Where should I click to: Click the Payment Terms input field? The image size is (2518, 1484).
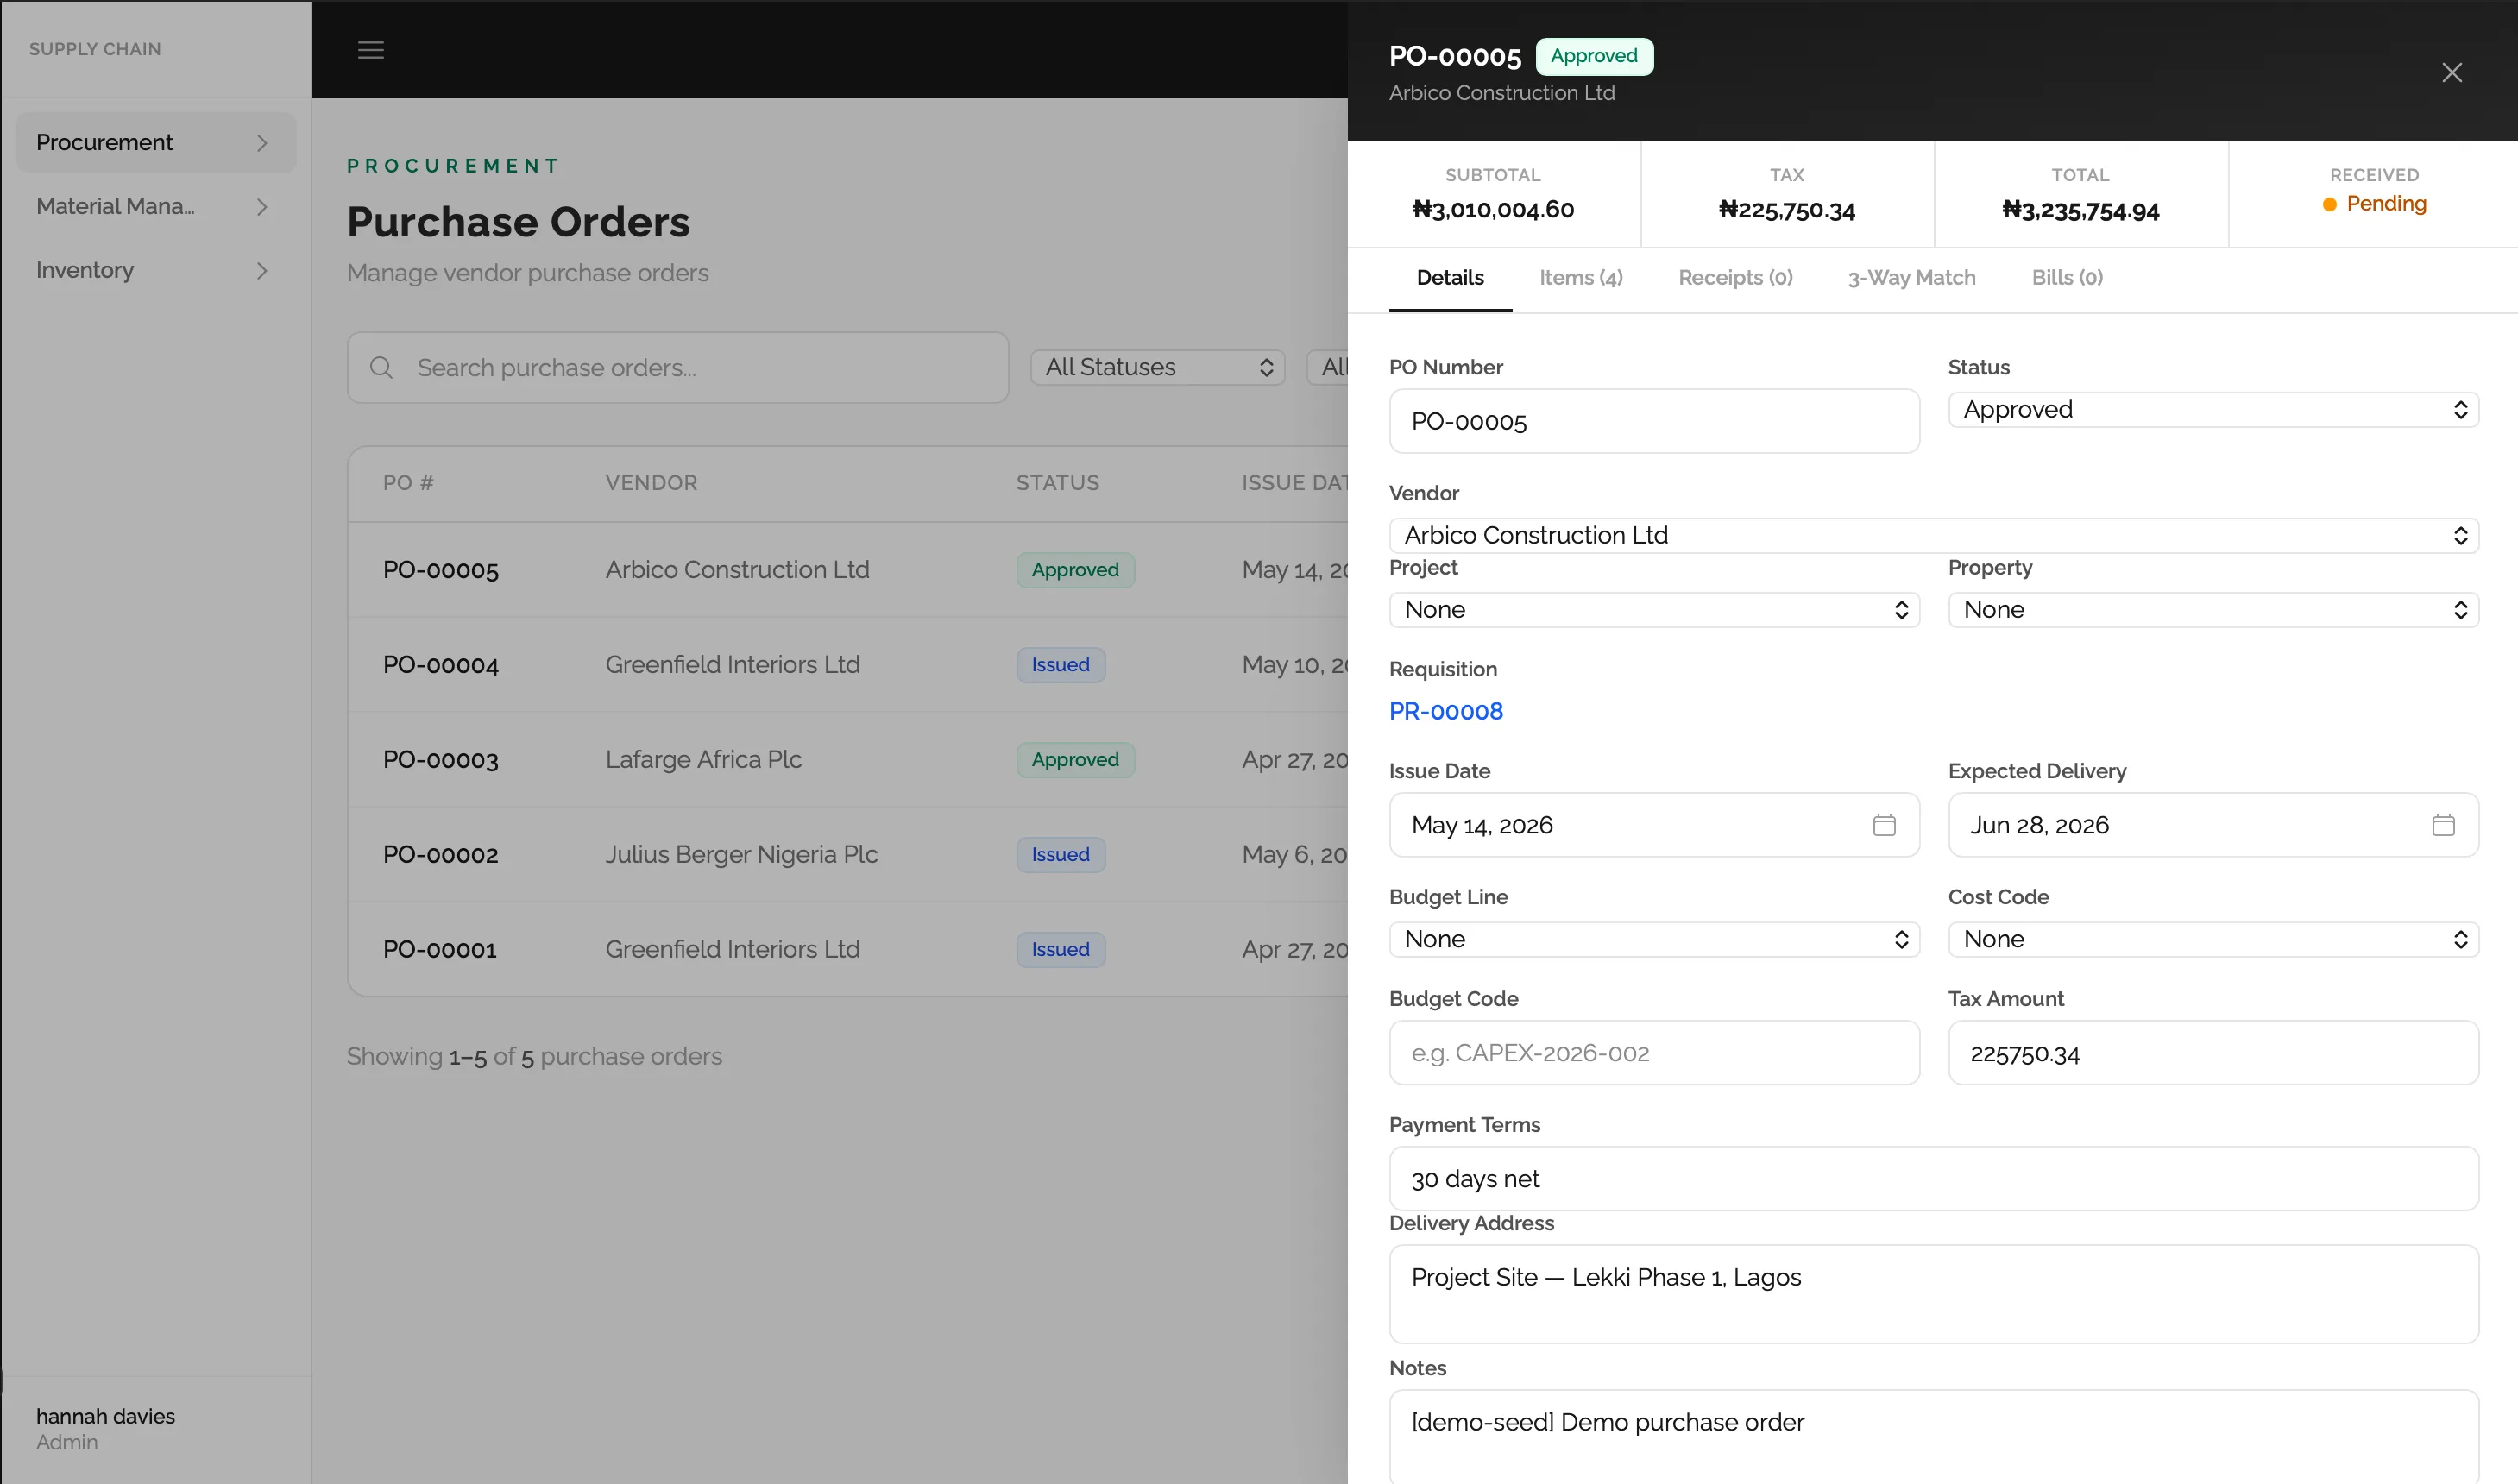pos(1933,1179)
